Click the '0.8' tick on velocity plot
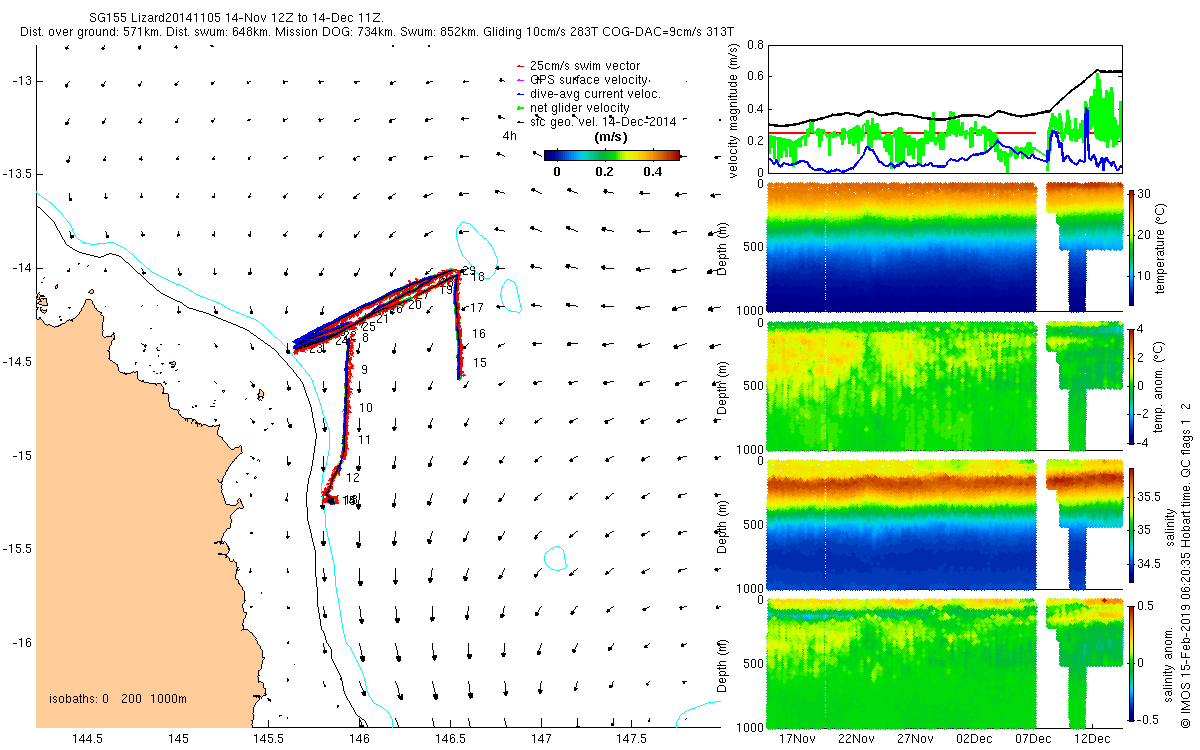The image size is (1200, 750). pyautogui.click(x=755, y=46)
